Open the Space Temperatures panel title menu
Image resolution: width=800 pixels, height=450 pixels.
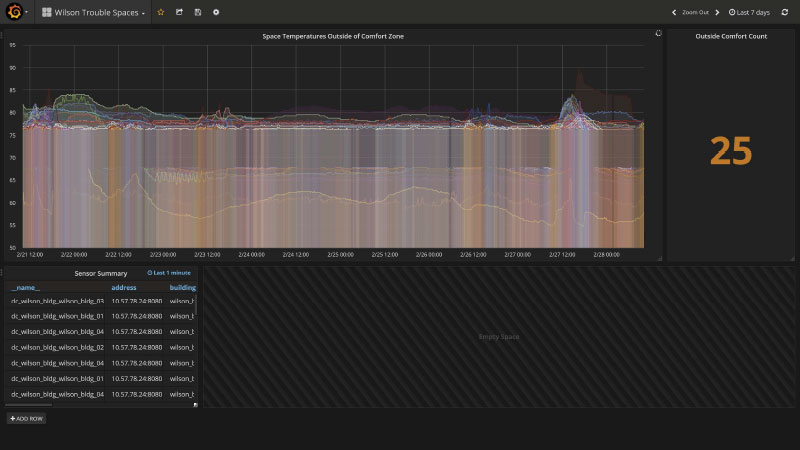click(333, 36)
